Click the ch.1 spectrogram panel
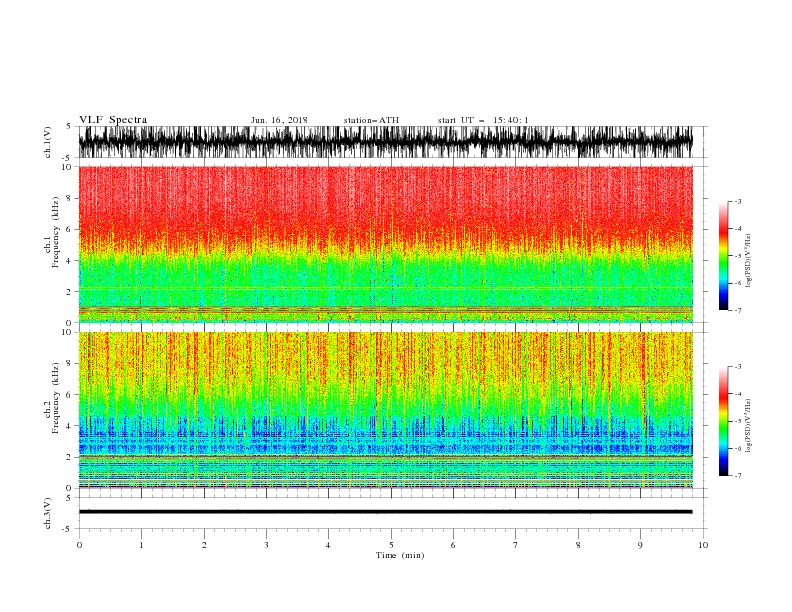The image size is (792, 612). [385, 244]
